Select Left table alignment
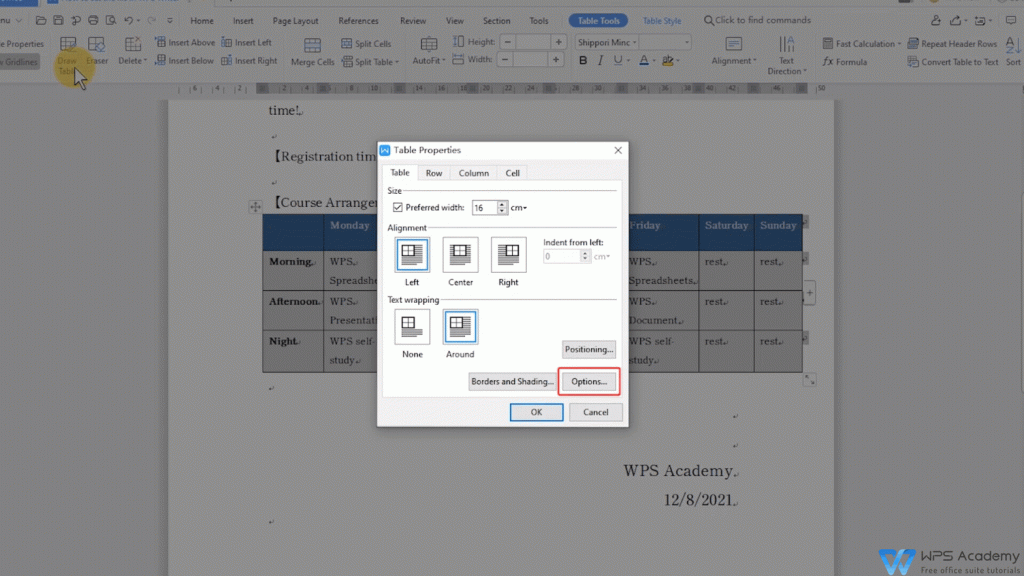1024x576 pixels. pyautogui.click(x=412, y=255)
